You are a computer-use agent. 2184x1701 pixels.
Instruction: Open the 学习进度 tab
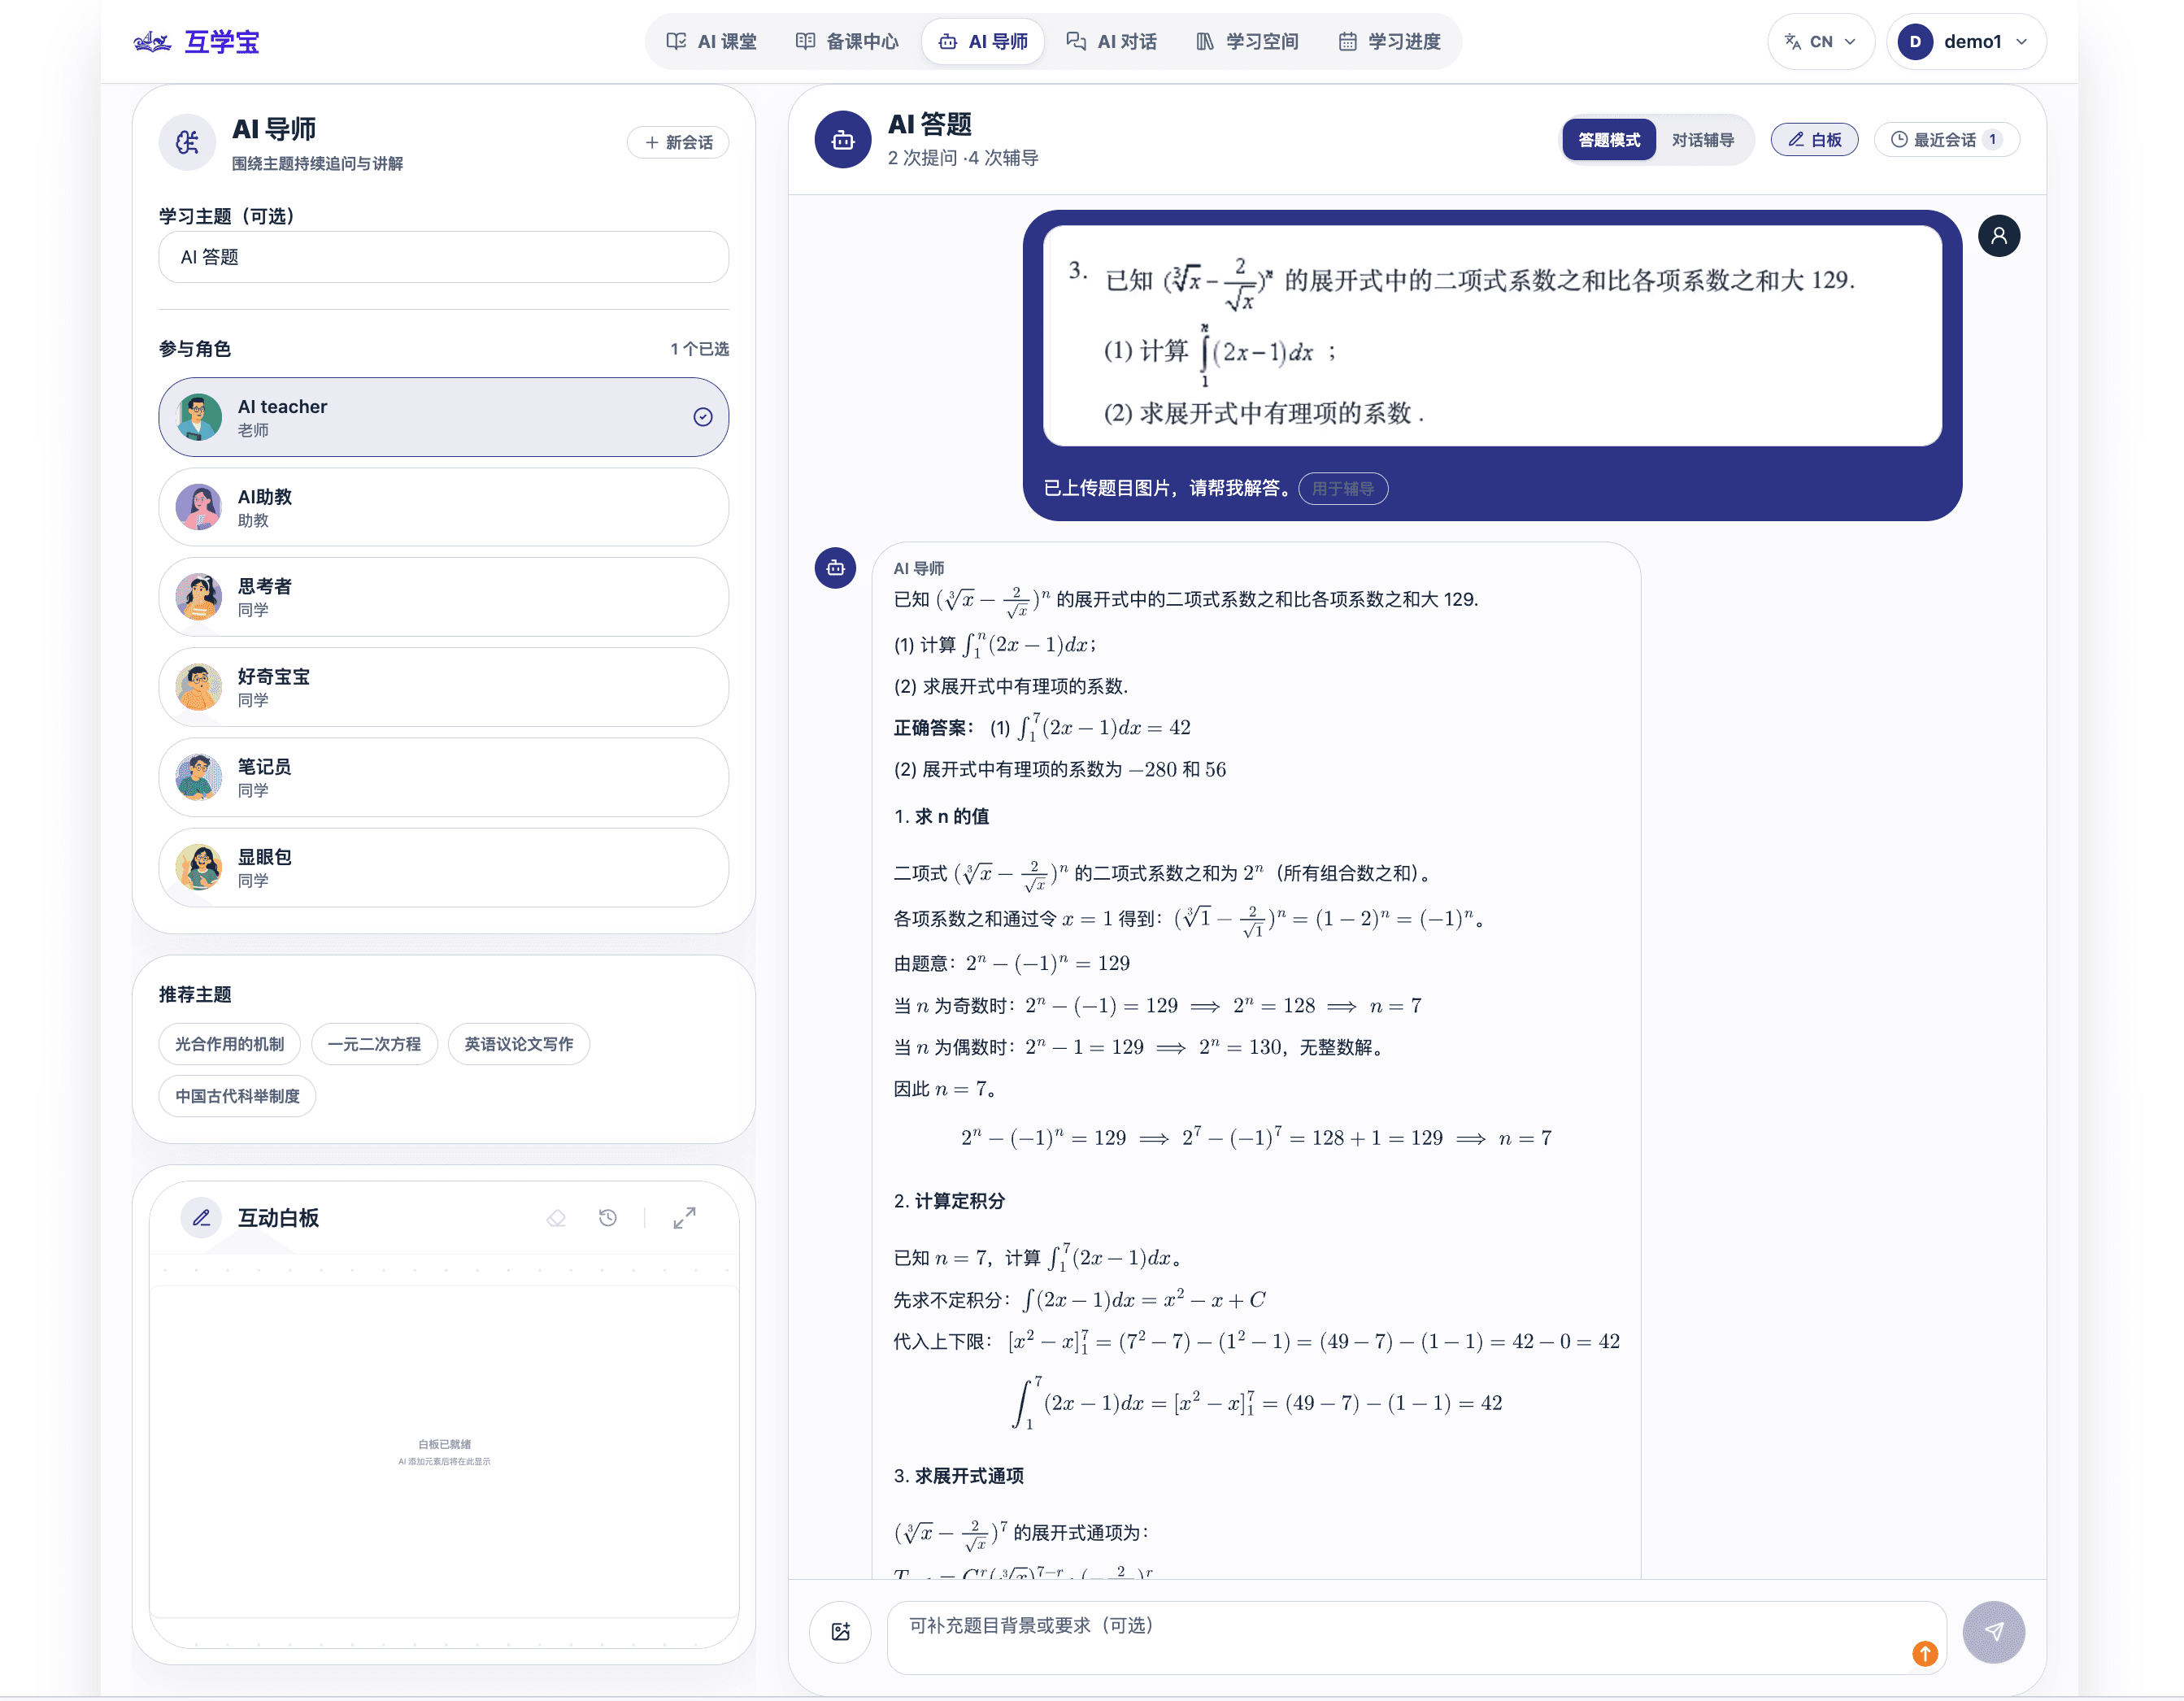[1389, 42]
